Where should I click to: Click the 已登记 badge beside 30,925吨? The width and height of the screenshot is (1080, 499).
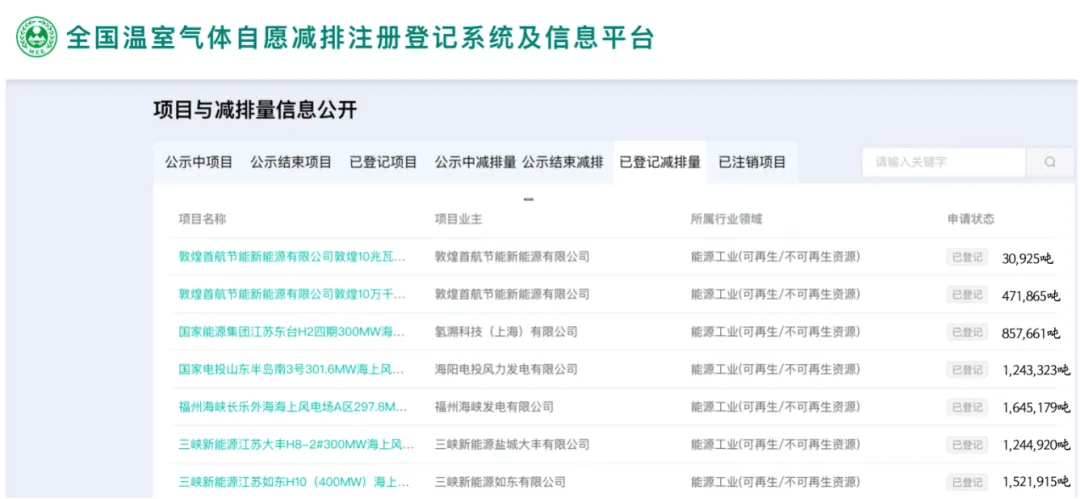point(967,258)
